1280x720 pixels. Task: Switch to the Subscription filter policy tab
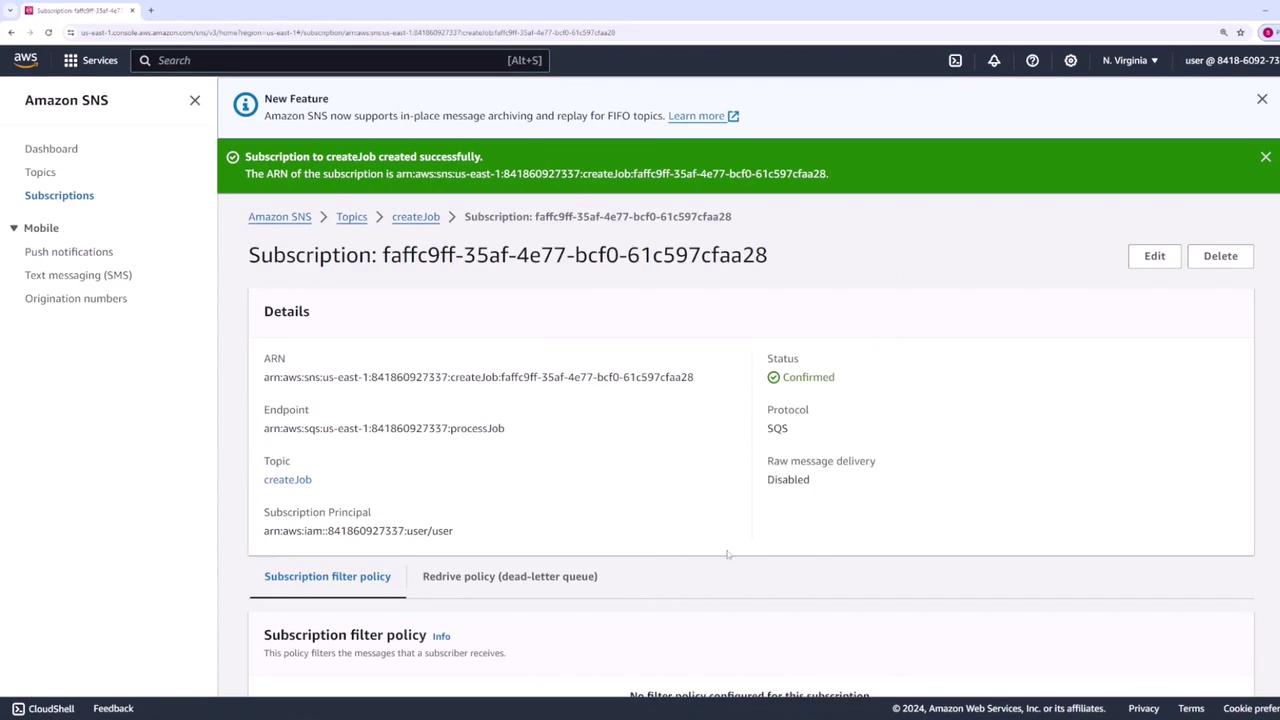click(327, 576)
